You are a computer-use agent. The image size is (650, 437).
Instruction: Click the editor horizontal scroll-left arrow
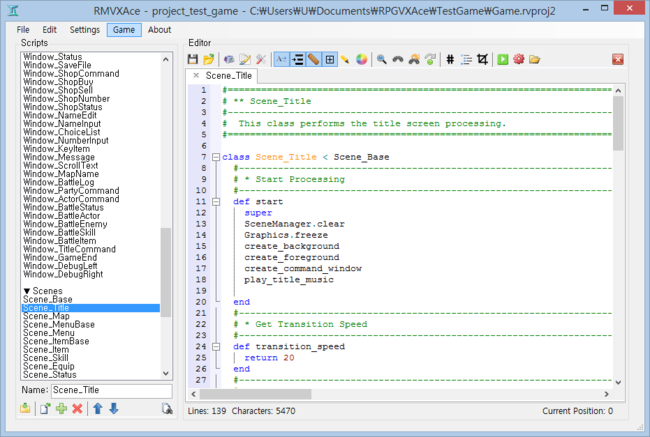[x=193, y=394]
